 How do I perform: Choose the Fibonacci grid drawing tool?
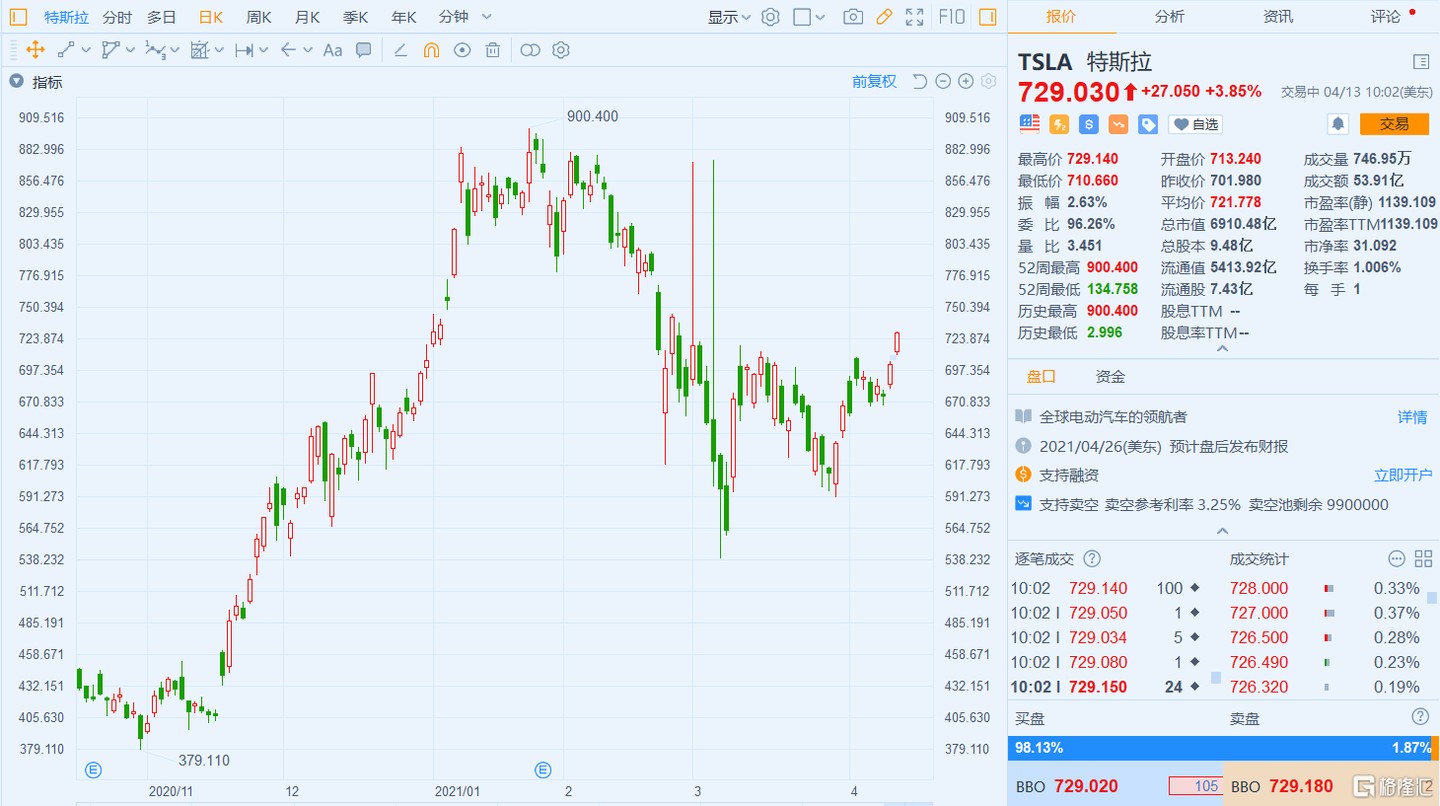(199, 50)
